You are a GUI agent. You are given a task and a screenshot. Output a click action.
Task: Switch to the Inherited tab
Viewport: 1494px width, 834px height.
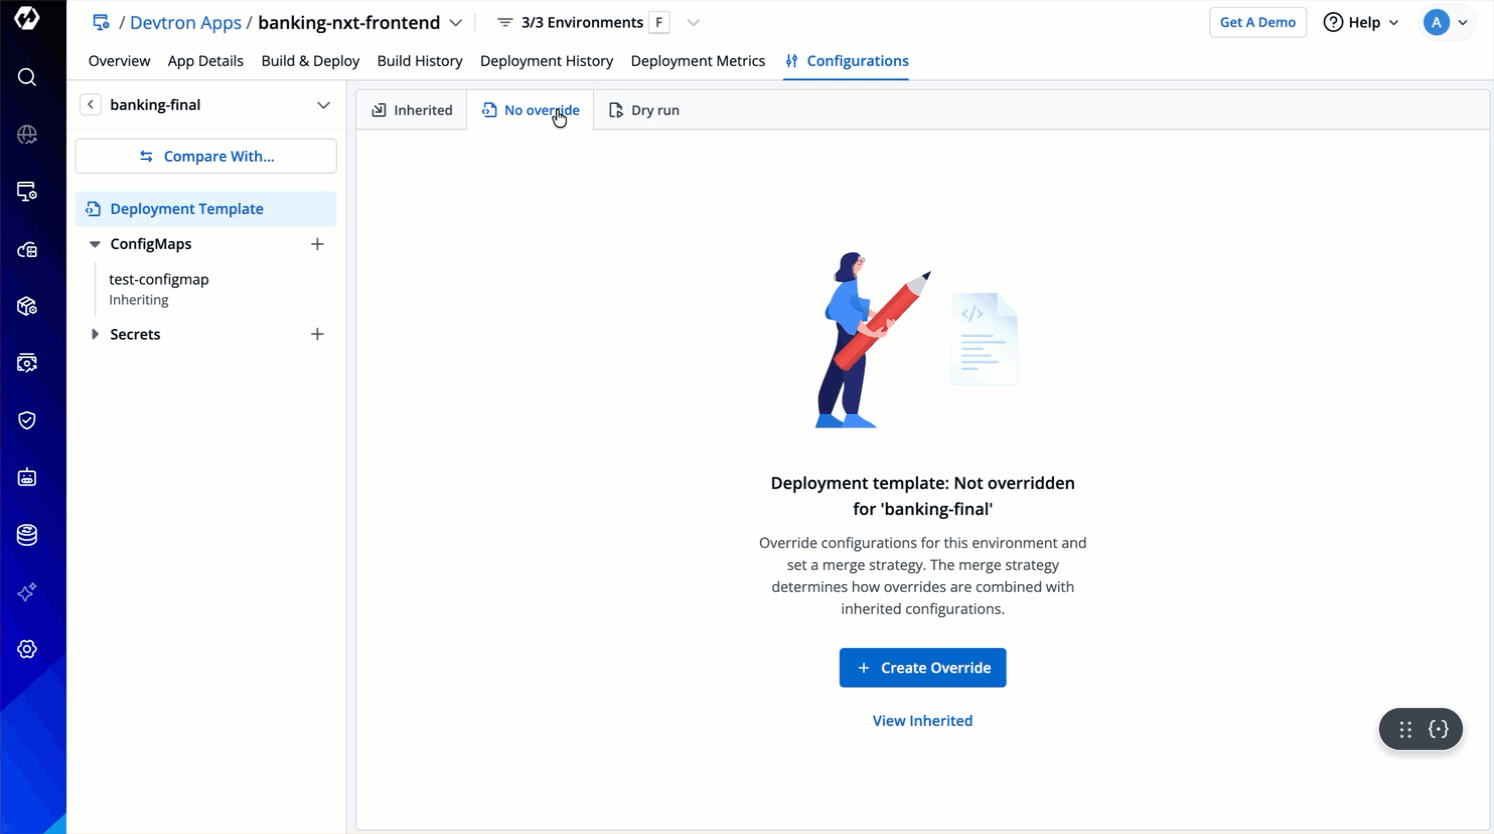pos(412,110)
